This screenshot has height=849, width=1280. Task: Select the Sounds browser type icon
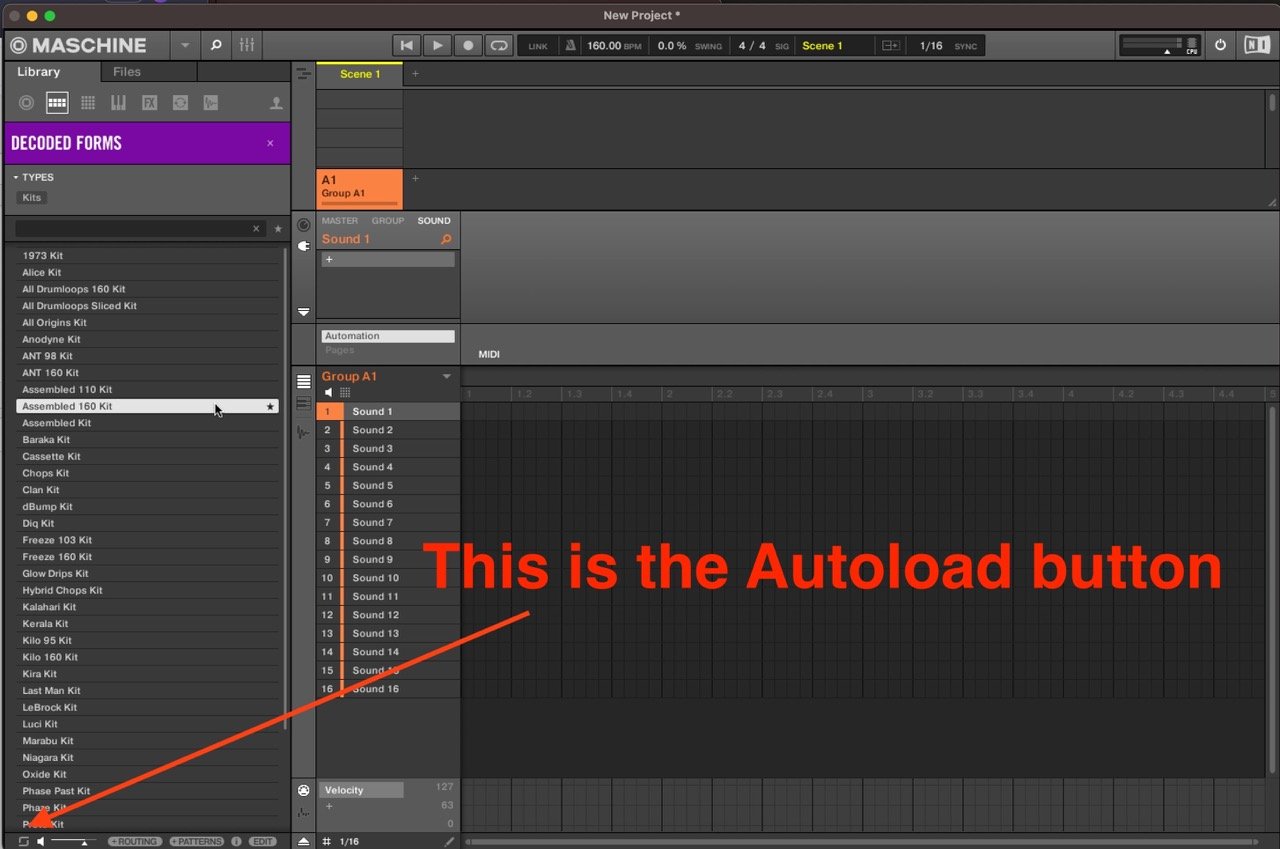pyautogui.click(x=88, y=103)
